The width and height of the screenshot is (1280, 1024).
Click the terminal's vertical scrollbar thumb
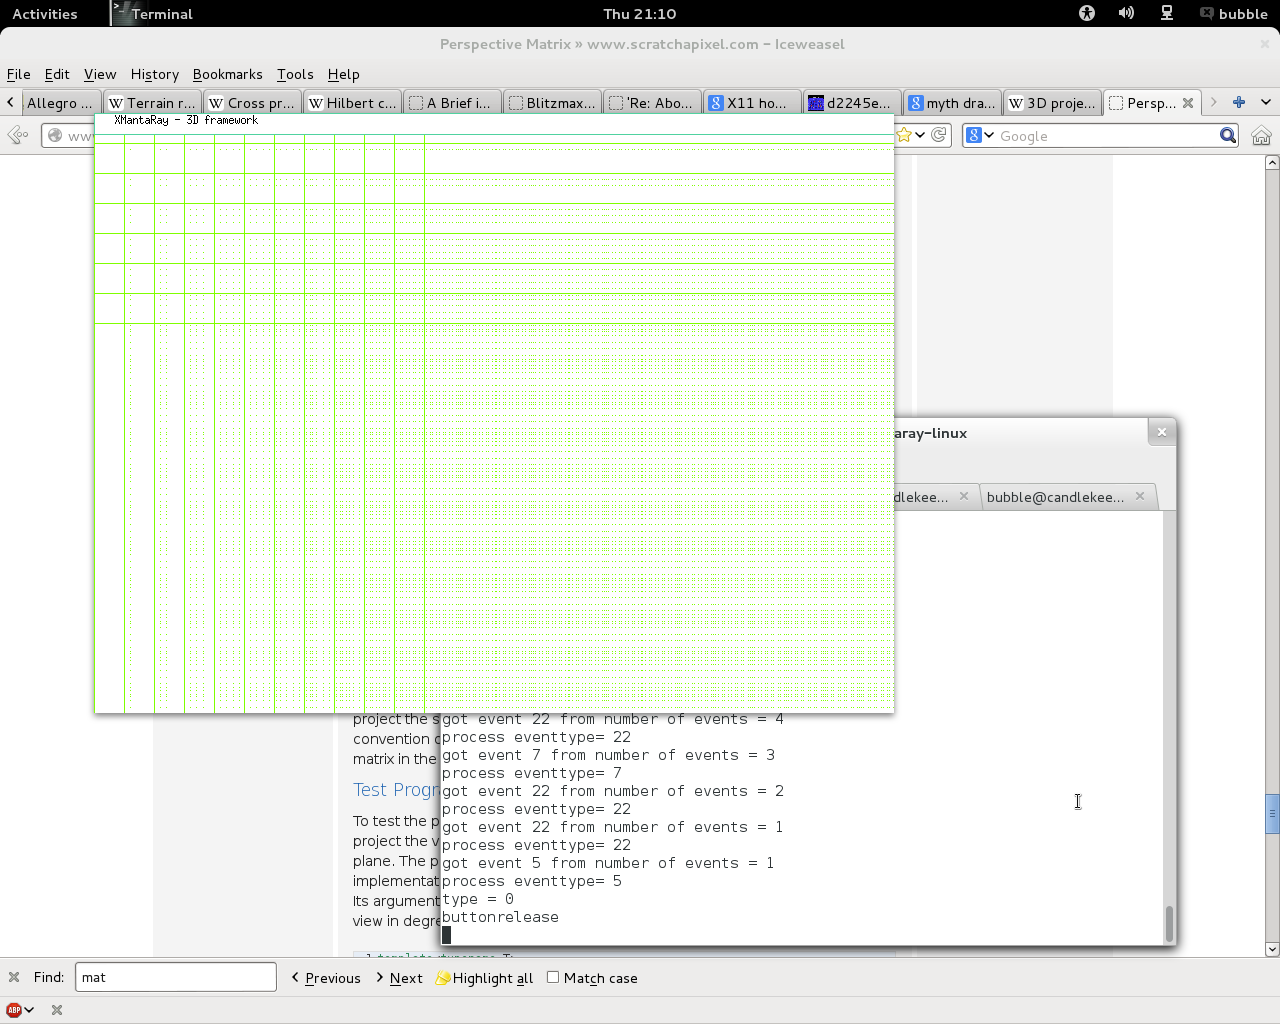click(x=1169, y=923)
